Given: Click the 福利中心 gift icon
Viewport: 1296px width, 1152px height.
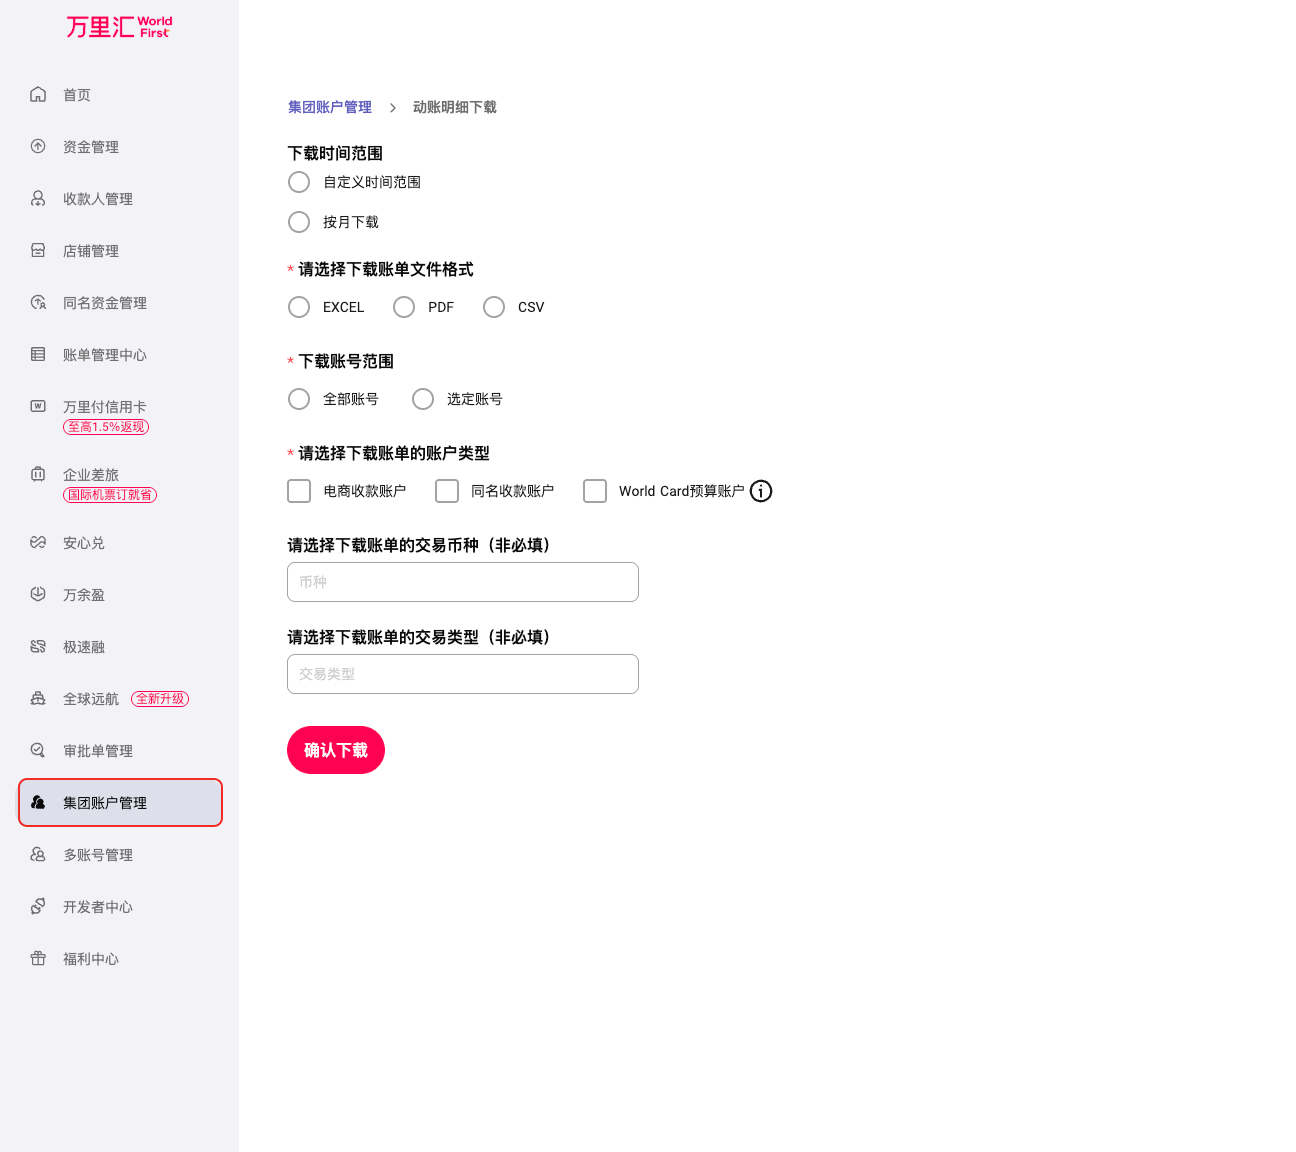Looking at the screenshot, I should tap(38, 958).
